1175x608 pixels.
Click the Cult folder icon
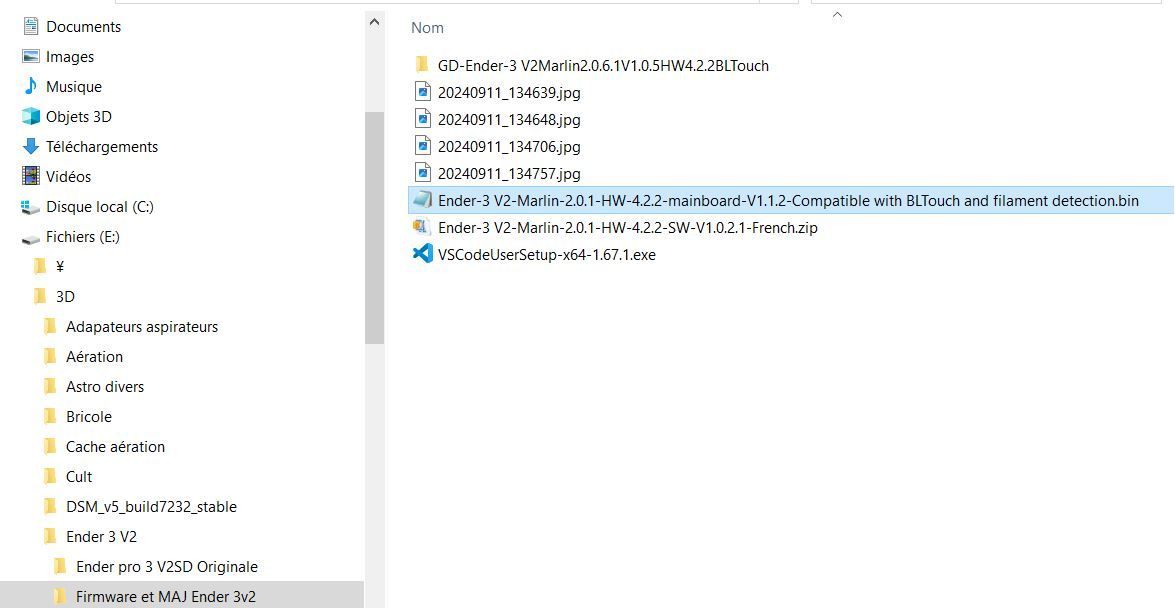50,475
